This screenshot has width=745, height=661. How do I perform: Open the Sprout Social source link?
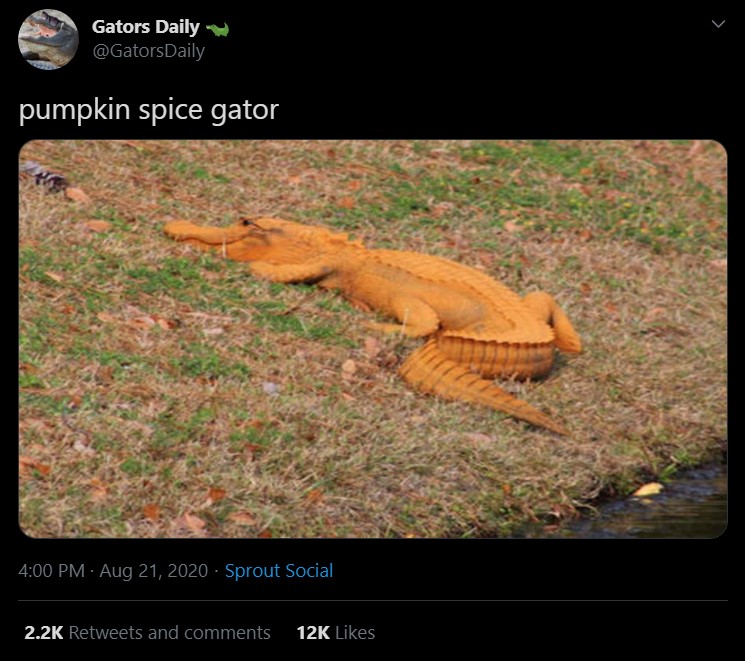click(x=279, y=571)
